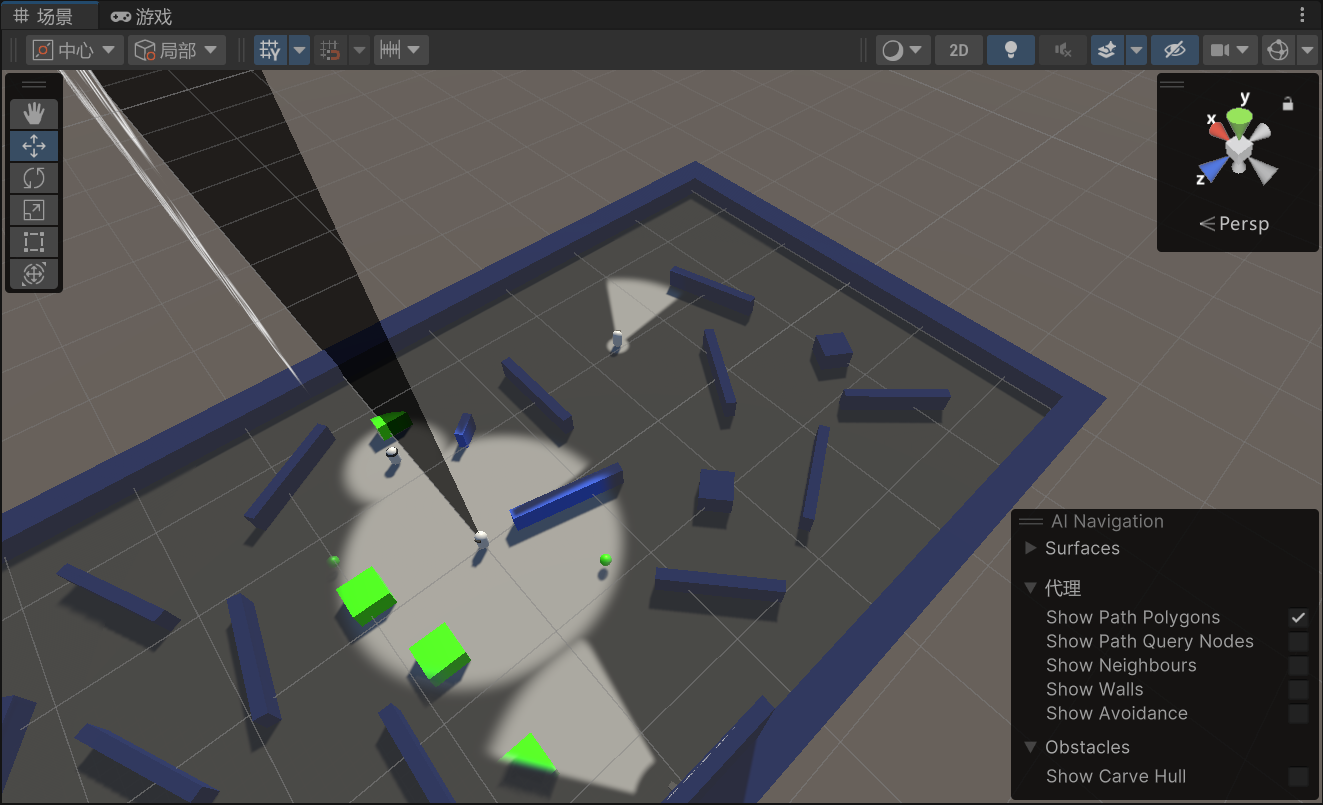Uncheck Show Path Polygons
This screenshot has height=805, width=1323.
(x=1298, y=617)
